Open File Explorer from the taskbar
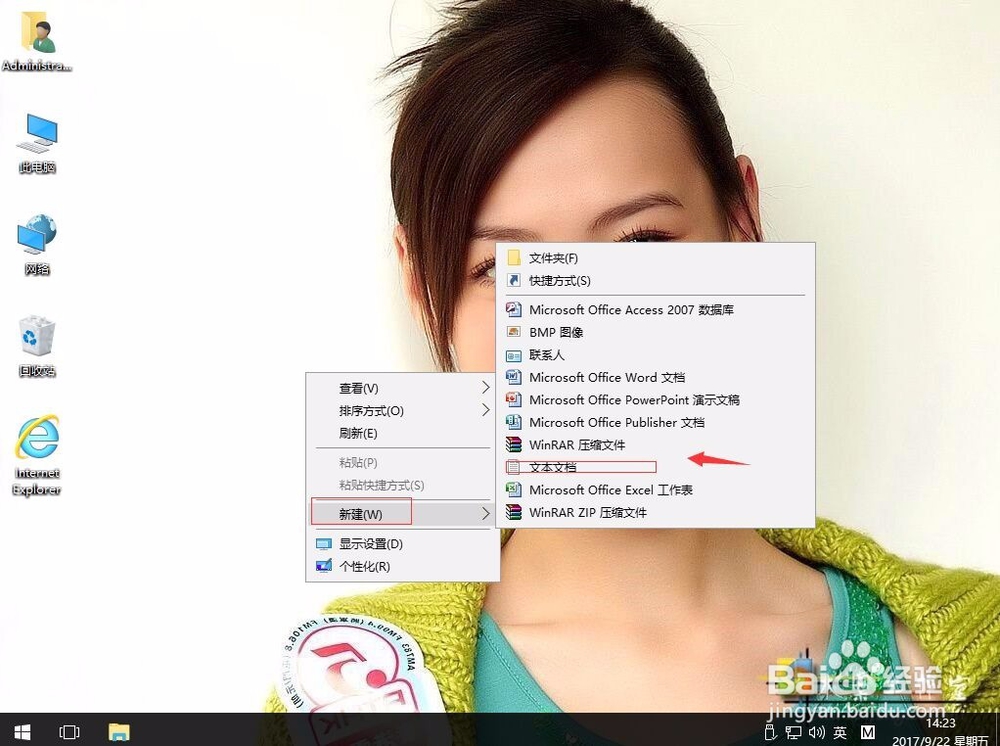 (119, 732)
